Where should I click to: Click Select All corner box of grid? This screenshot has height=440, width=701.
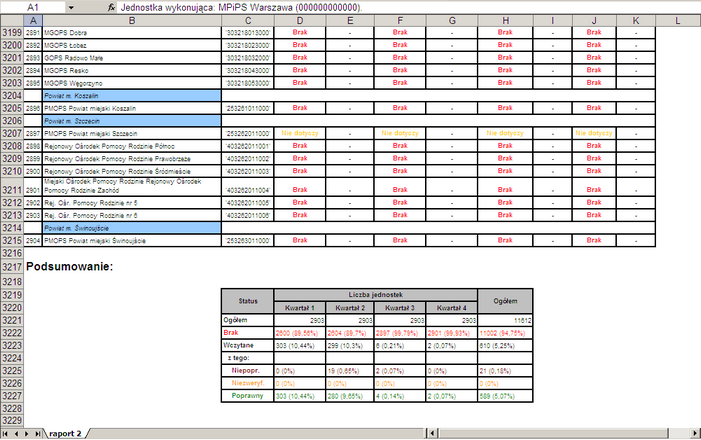[10, 20]
